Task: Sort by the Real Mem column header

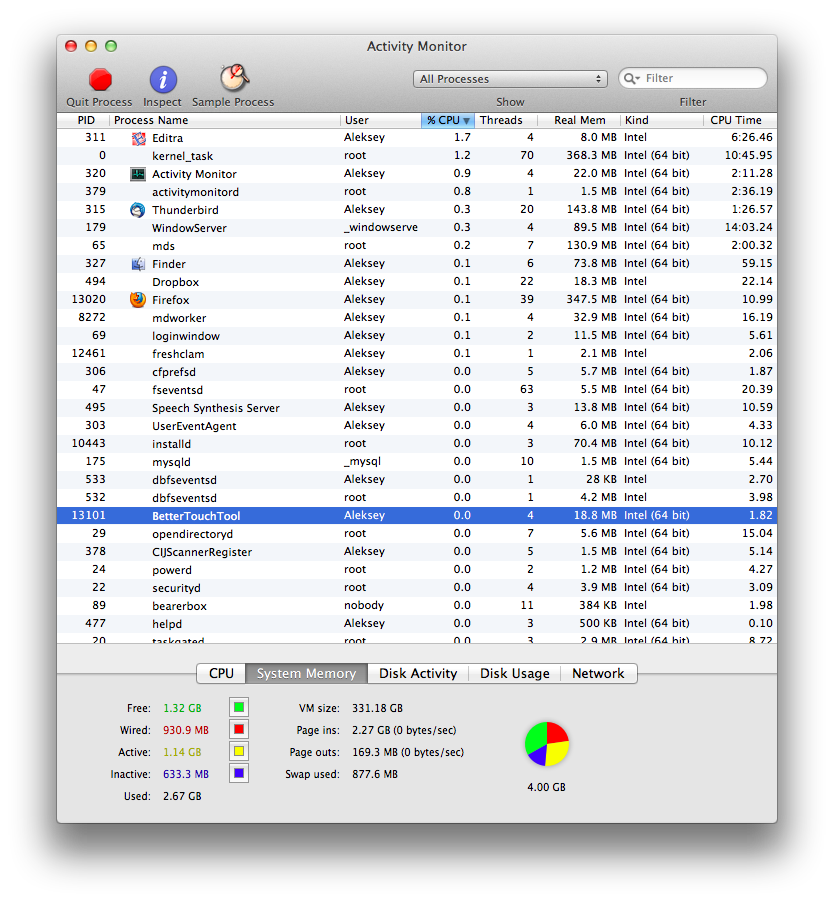Action: tap(579, 120)
